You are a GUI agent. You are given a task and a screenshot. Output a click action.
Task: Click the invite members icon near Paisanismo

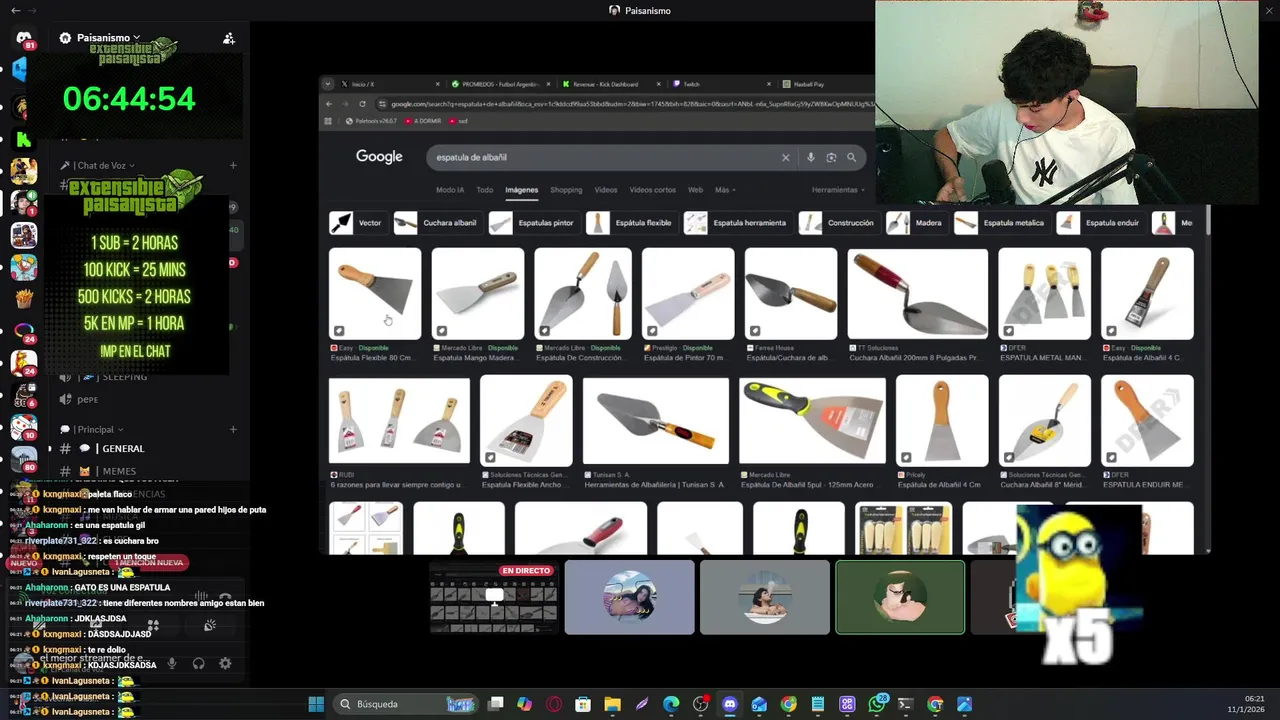(228, 38)
